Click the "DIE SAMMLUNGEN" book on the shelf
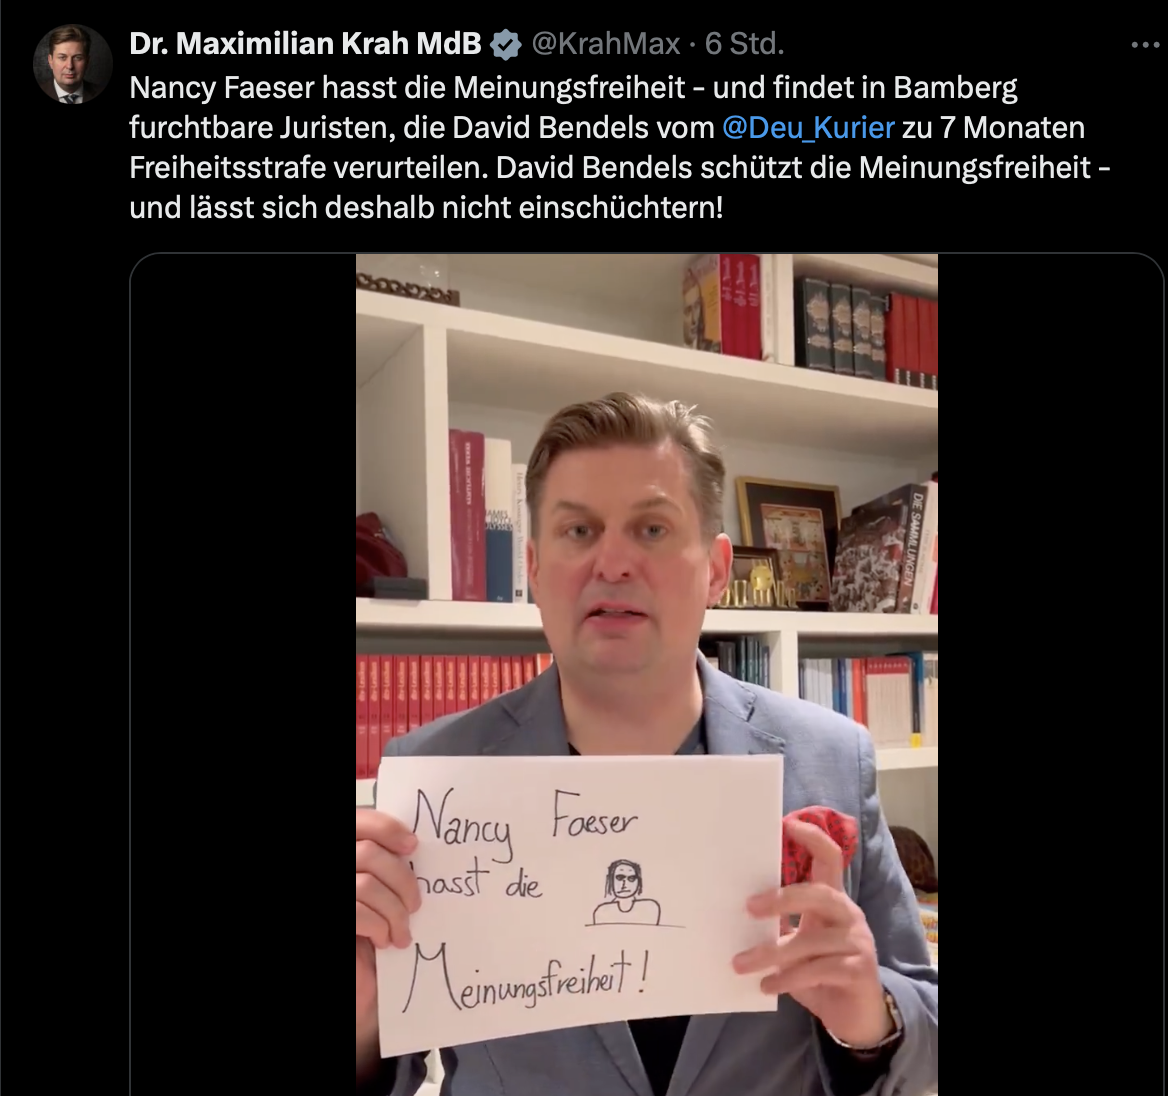Viewport: 1168px width, 1096px height. click(x=916, y=548)
